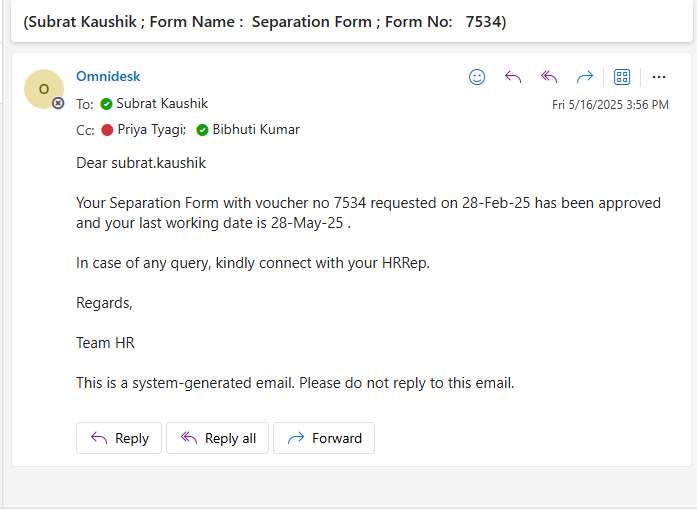Click the forward arrow icon in message header
The width and height of the screenshot is (697, 509).
(x=585, y=77)
